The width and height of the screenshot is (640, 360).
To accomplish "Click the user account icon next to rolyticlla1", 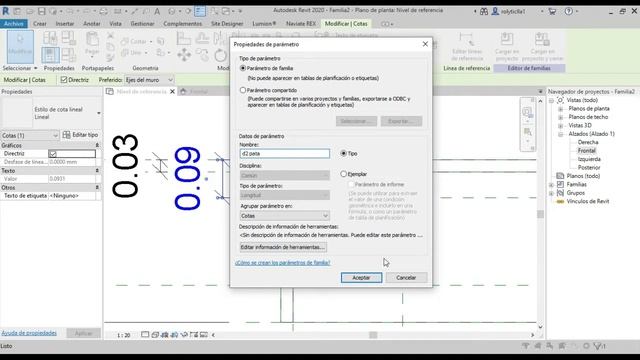I will (495, 11).
